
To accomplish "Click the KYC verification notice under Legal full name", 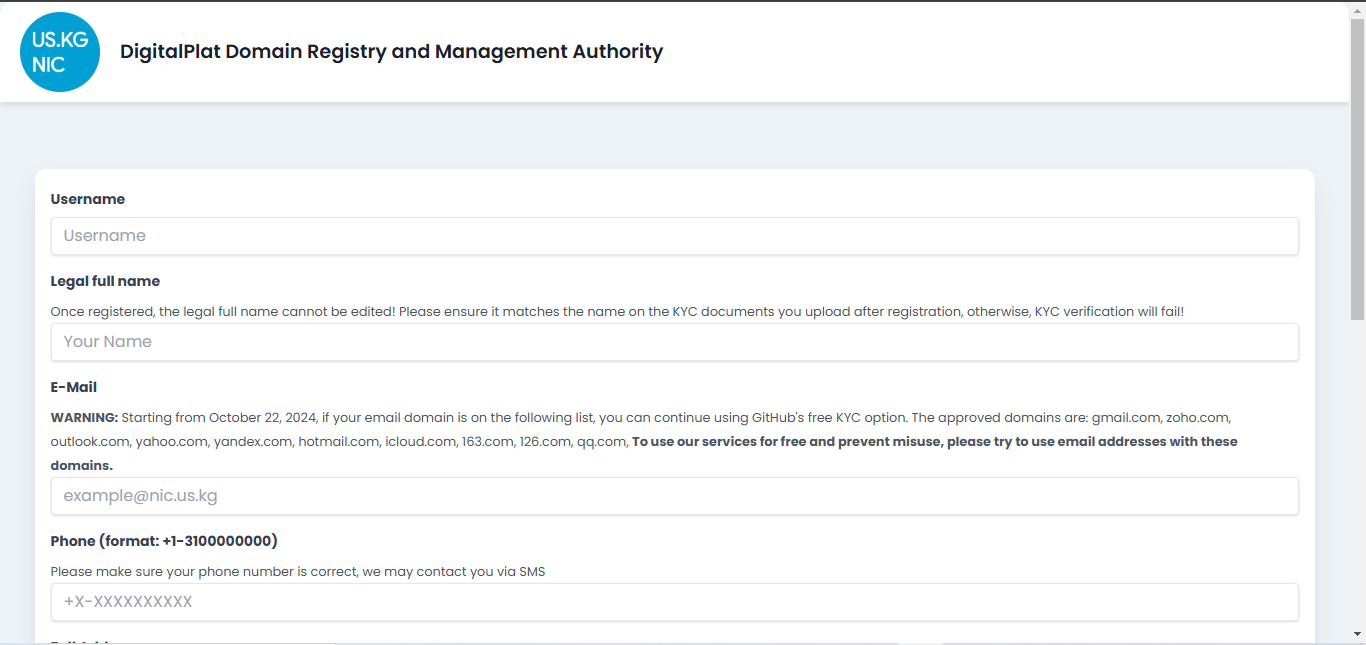I will (x=617, y=312).
